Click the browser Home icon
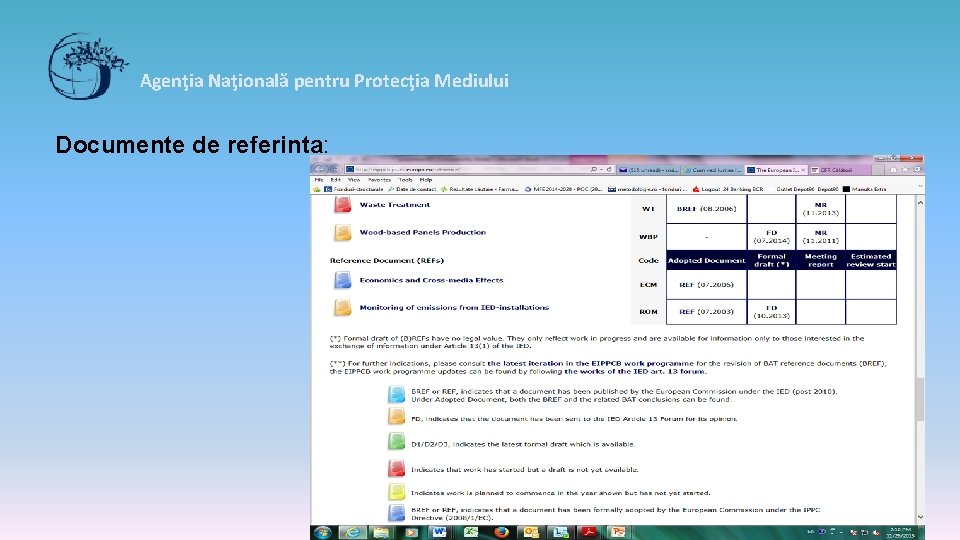The image size is (960, 540). [893, 170]
